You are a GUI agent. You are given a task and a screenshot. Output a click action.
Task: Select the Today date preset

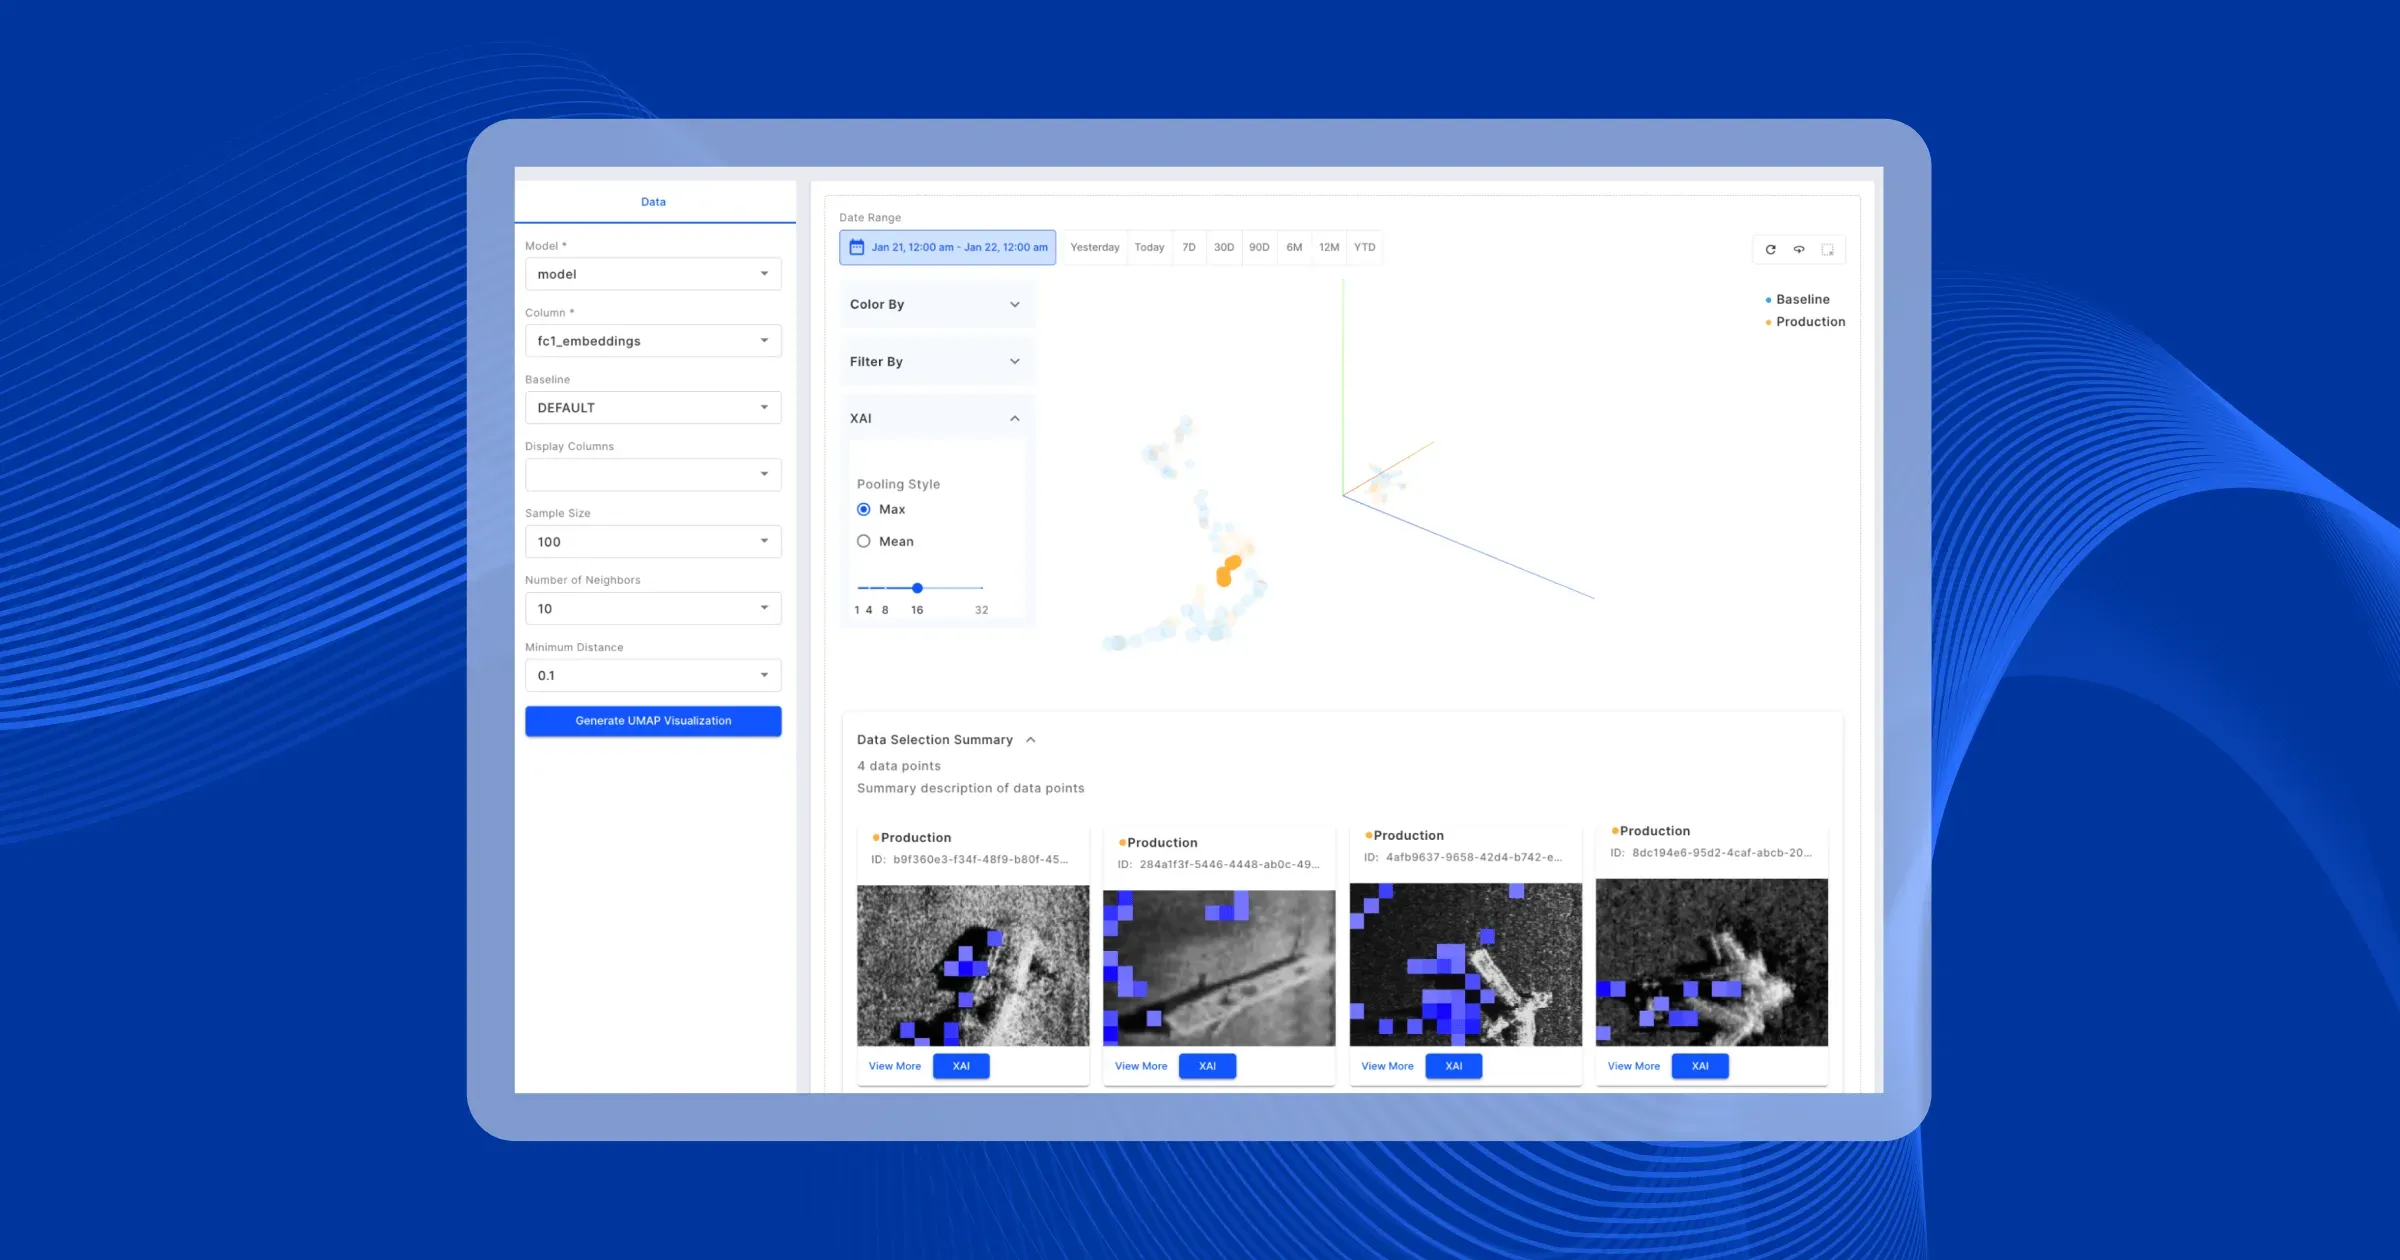[1149, 247]
